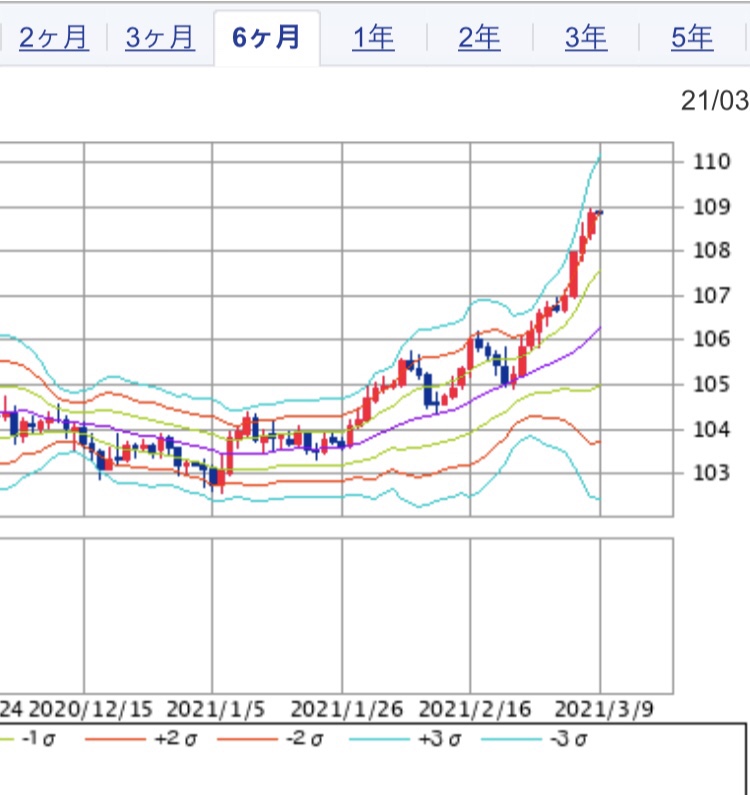Click the 2021/2/16 date label
The image size is (750, 795).
pyautogui.click(x=475, y=709)
